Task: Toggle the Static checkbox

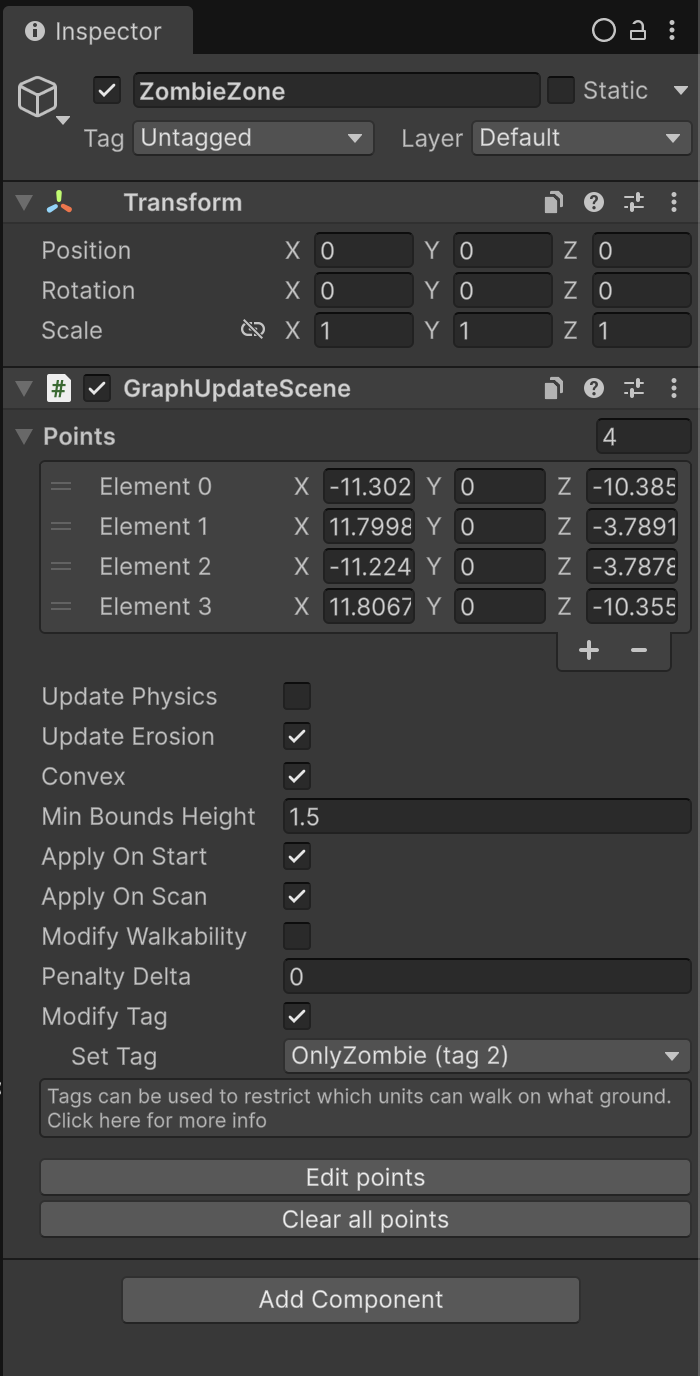Action: (561, 91)
